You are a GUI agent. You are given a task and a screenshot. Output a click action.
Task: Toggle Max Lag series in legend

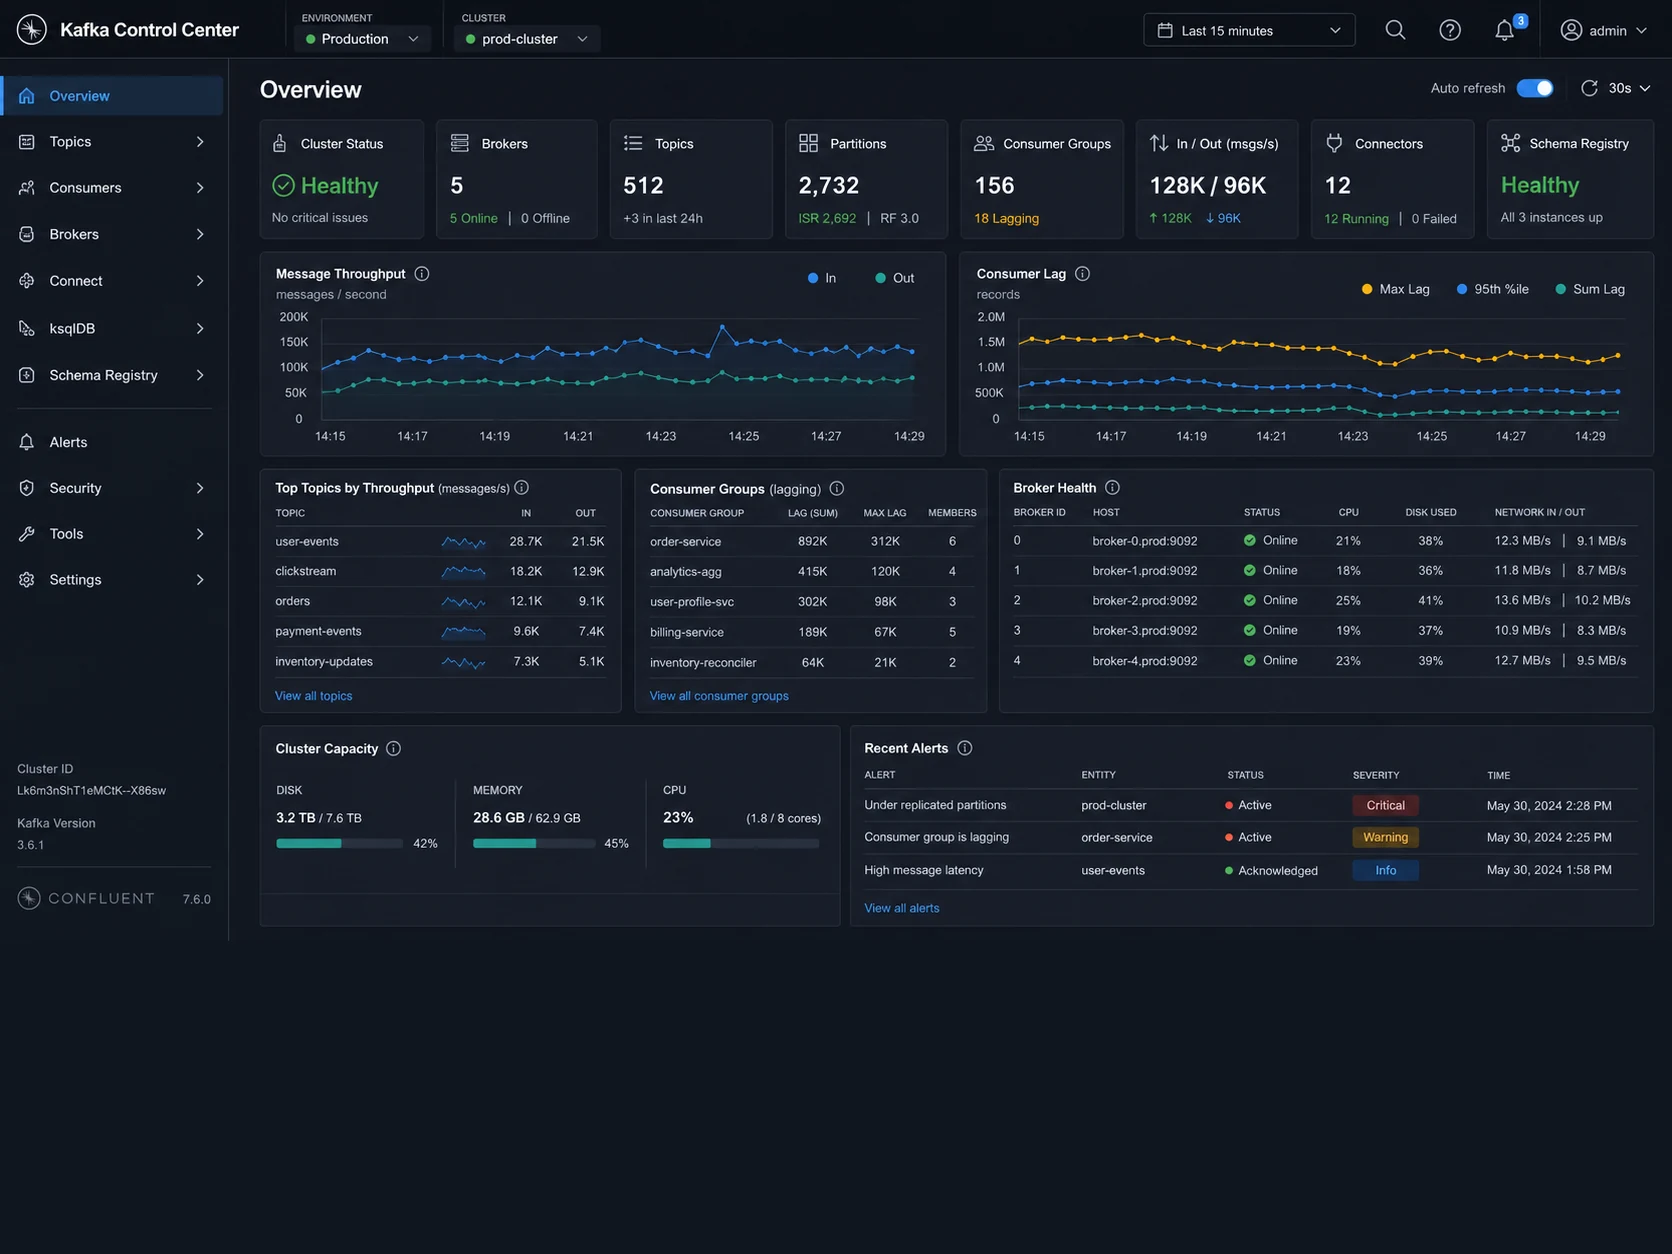point(1396,289)
